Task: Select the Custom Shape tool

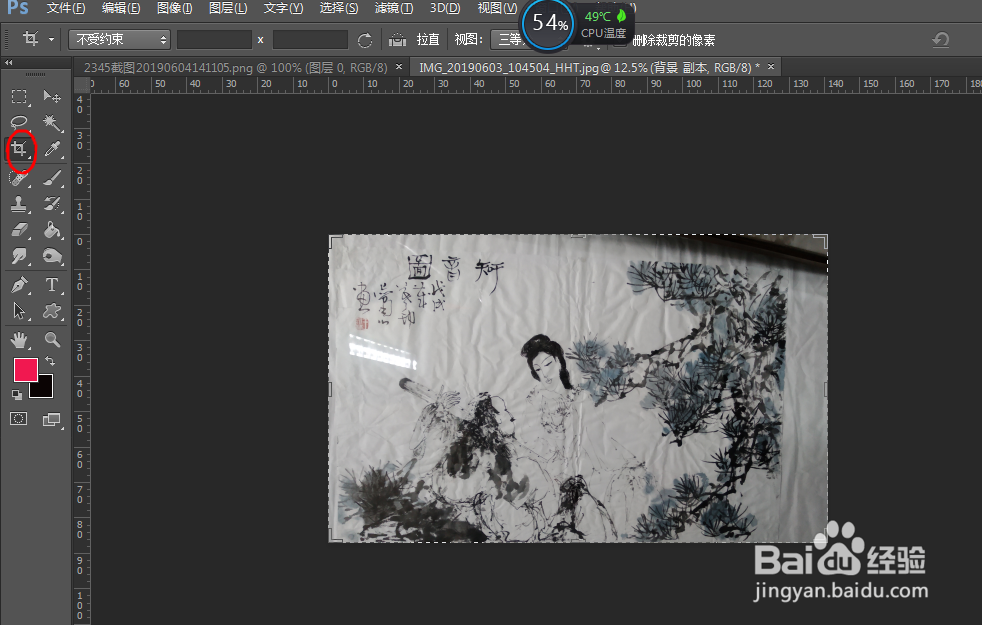Action: (x=52, y=311)
